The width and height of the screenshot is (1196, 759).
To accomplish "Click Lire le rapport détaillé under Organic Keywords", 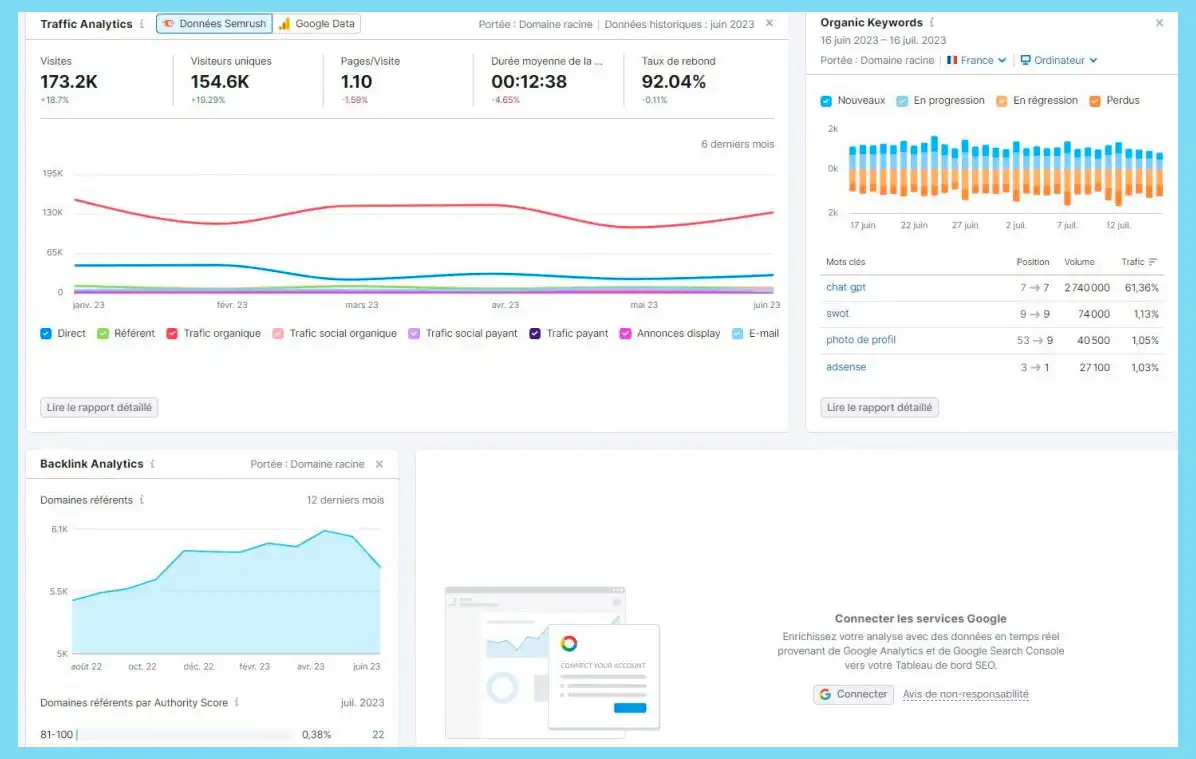I will (x=879, y=407).
